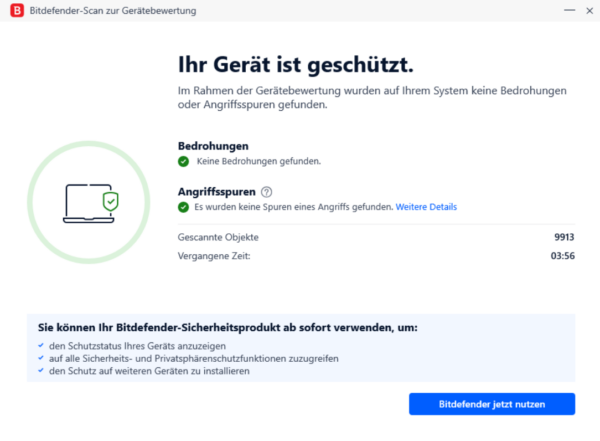Click the green checkmark beside Keine Bedrohungen gefunden
600x441 pixels.
tap(183, 162)
